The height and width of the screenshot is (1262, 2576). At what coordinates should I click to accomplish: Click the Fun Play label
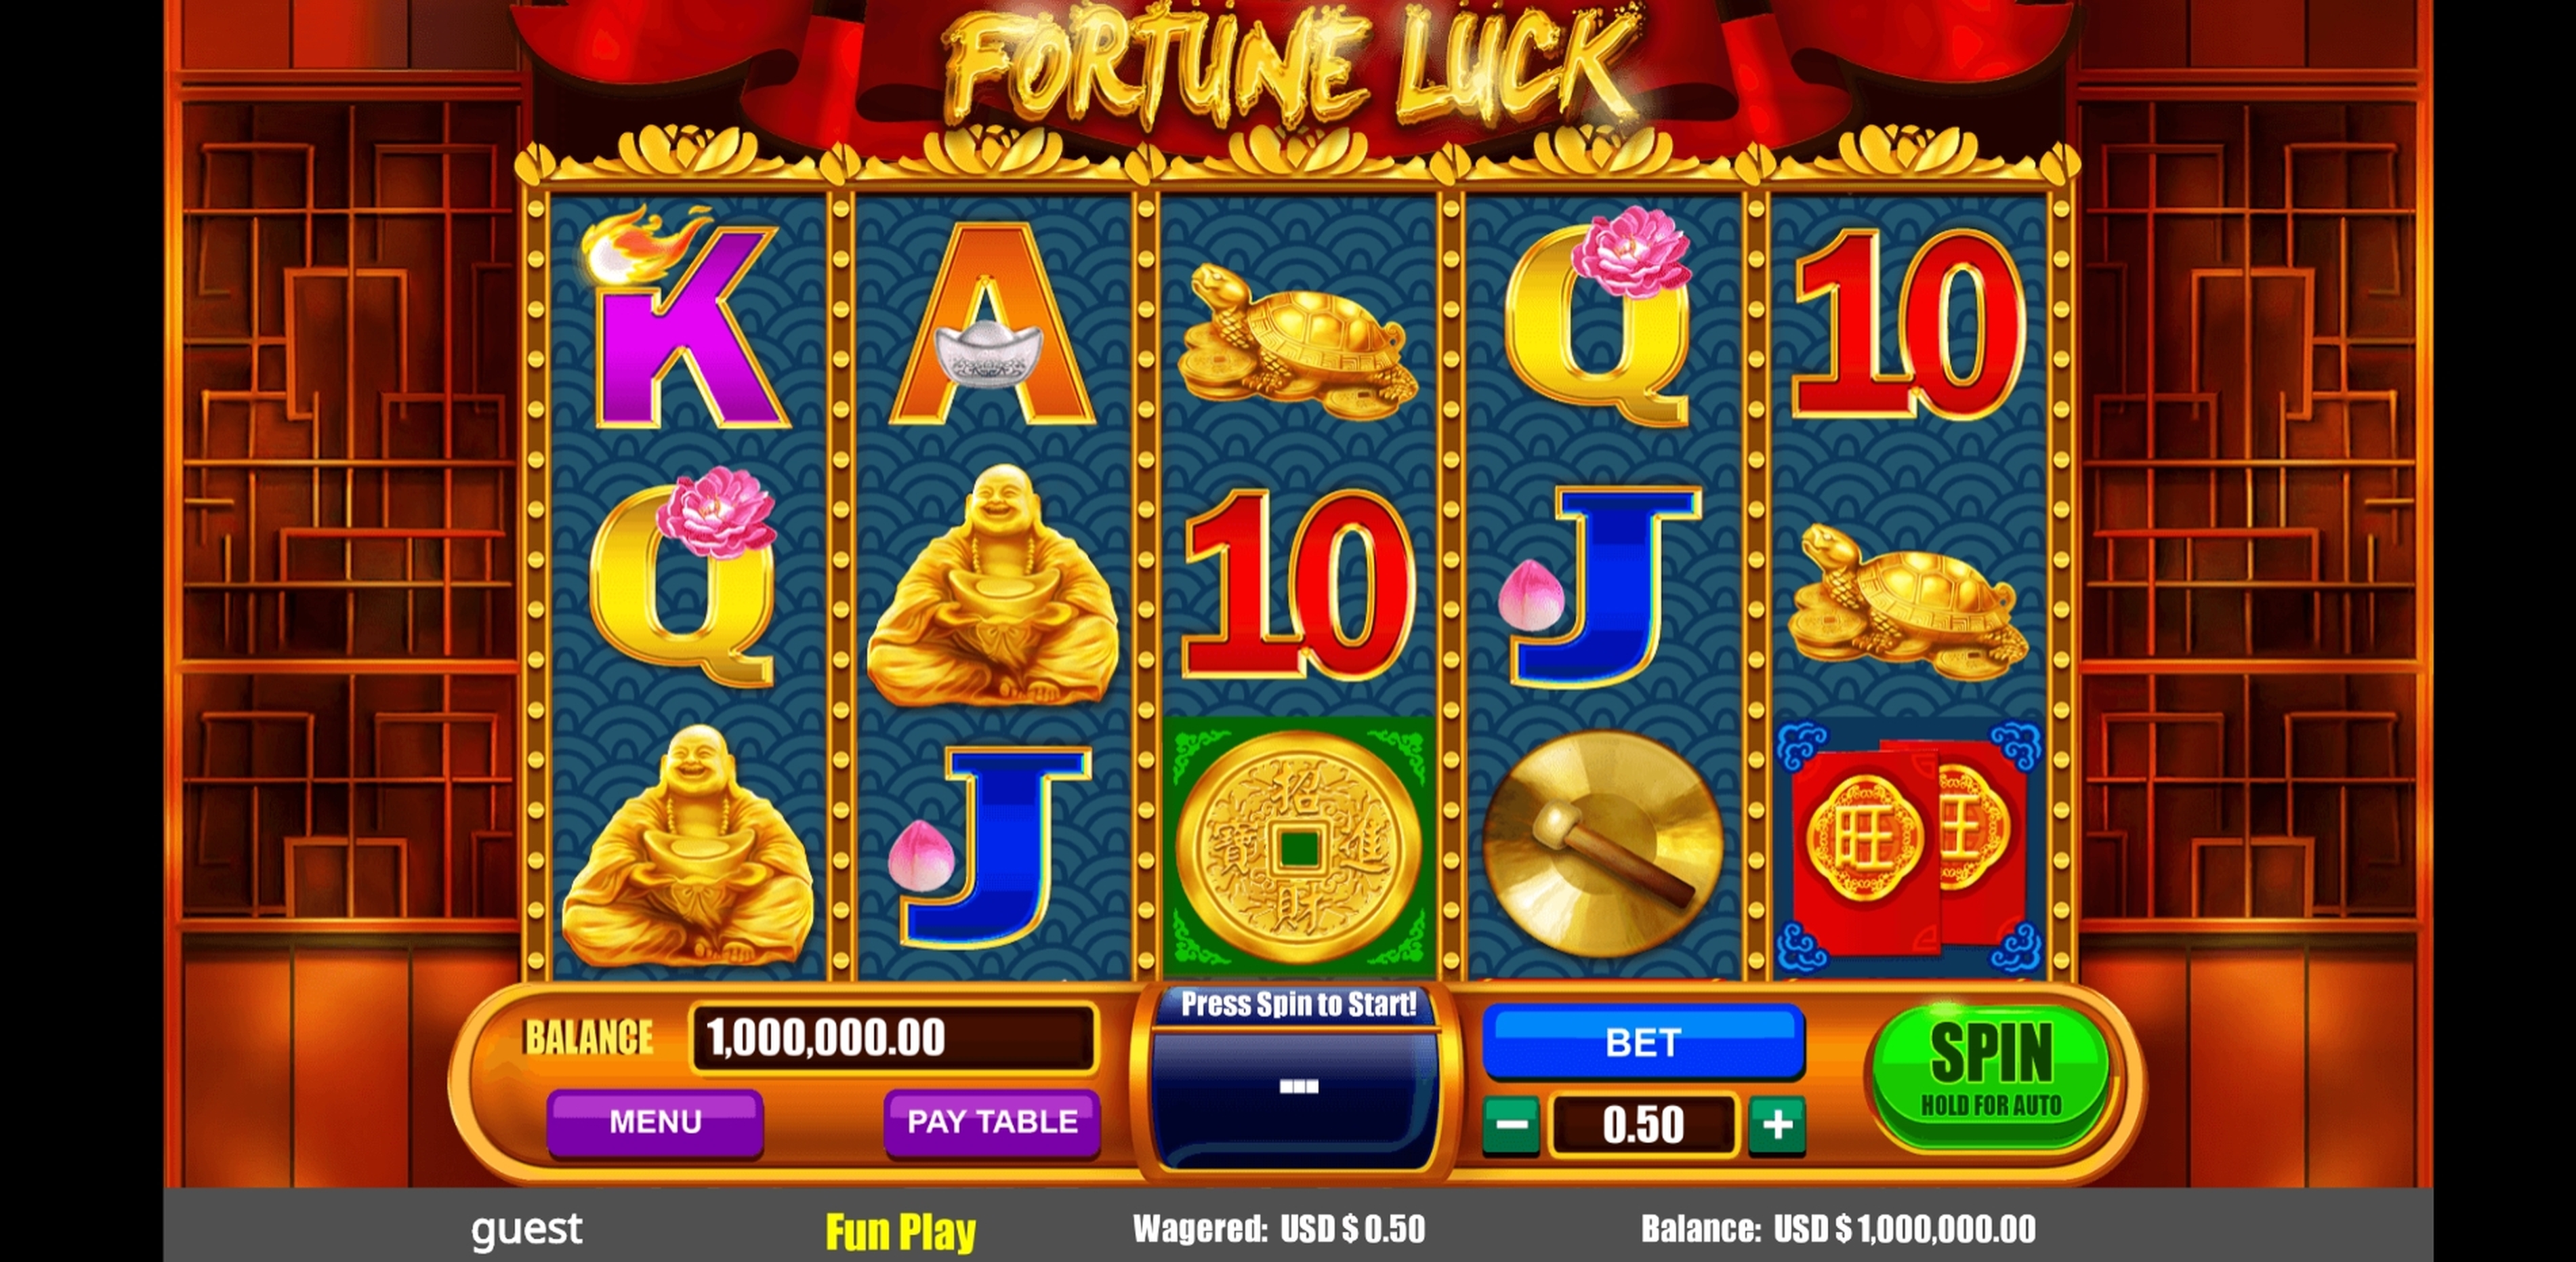pos(900,1231)
